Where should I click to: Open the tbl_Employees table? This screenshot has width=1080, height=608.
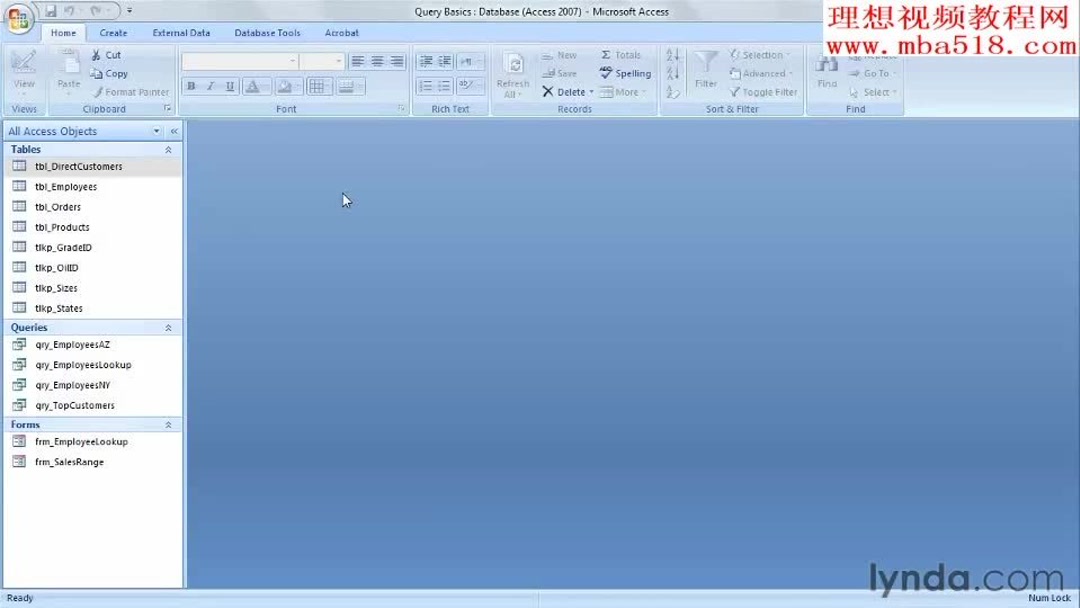(68, 186)
